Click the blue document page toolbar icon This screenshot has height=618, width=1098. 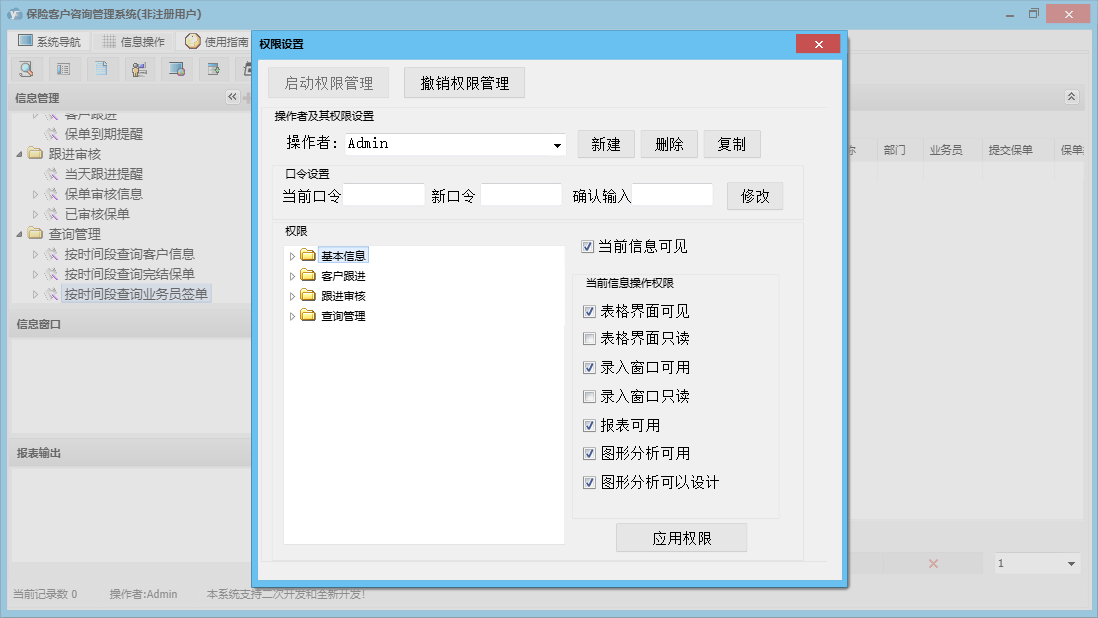pyautogui.click(x=102, y=69)
